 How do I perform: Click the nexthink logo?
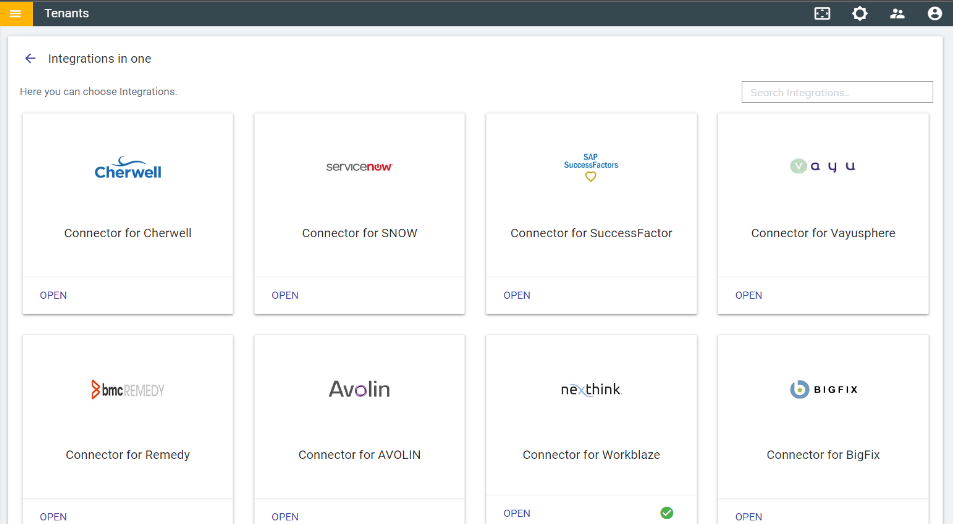coord(591,389)
